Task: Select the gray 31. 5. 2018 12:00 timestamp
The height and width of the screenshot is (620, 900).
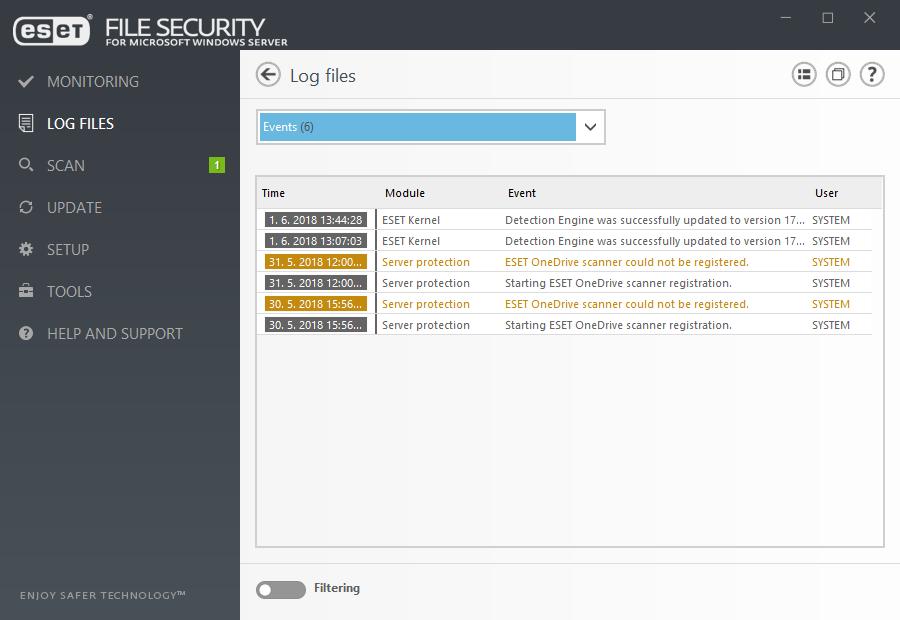Action: 316,283
